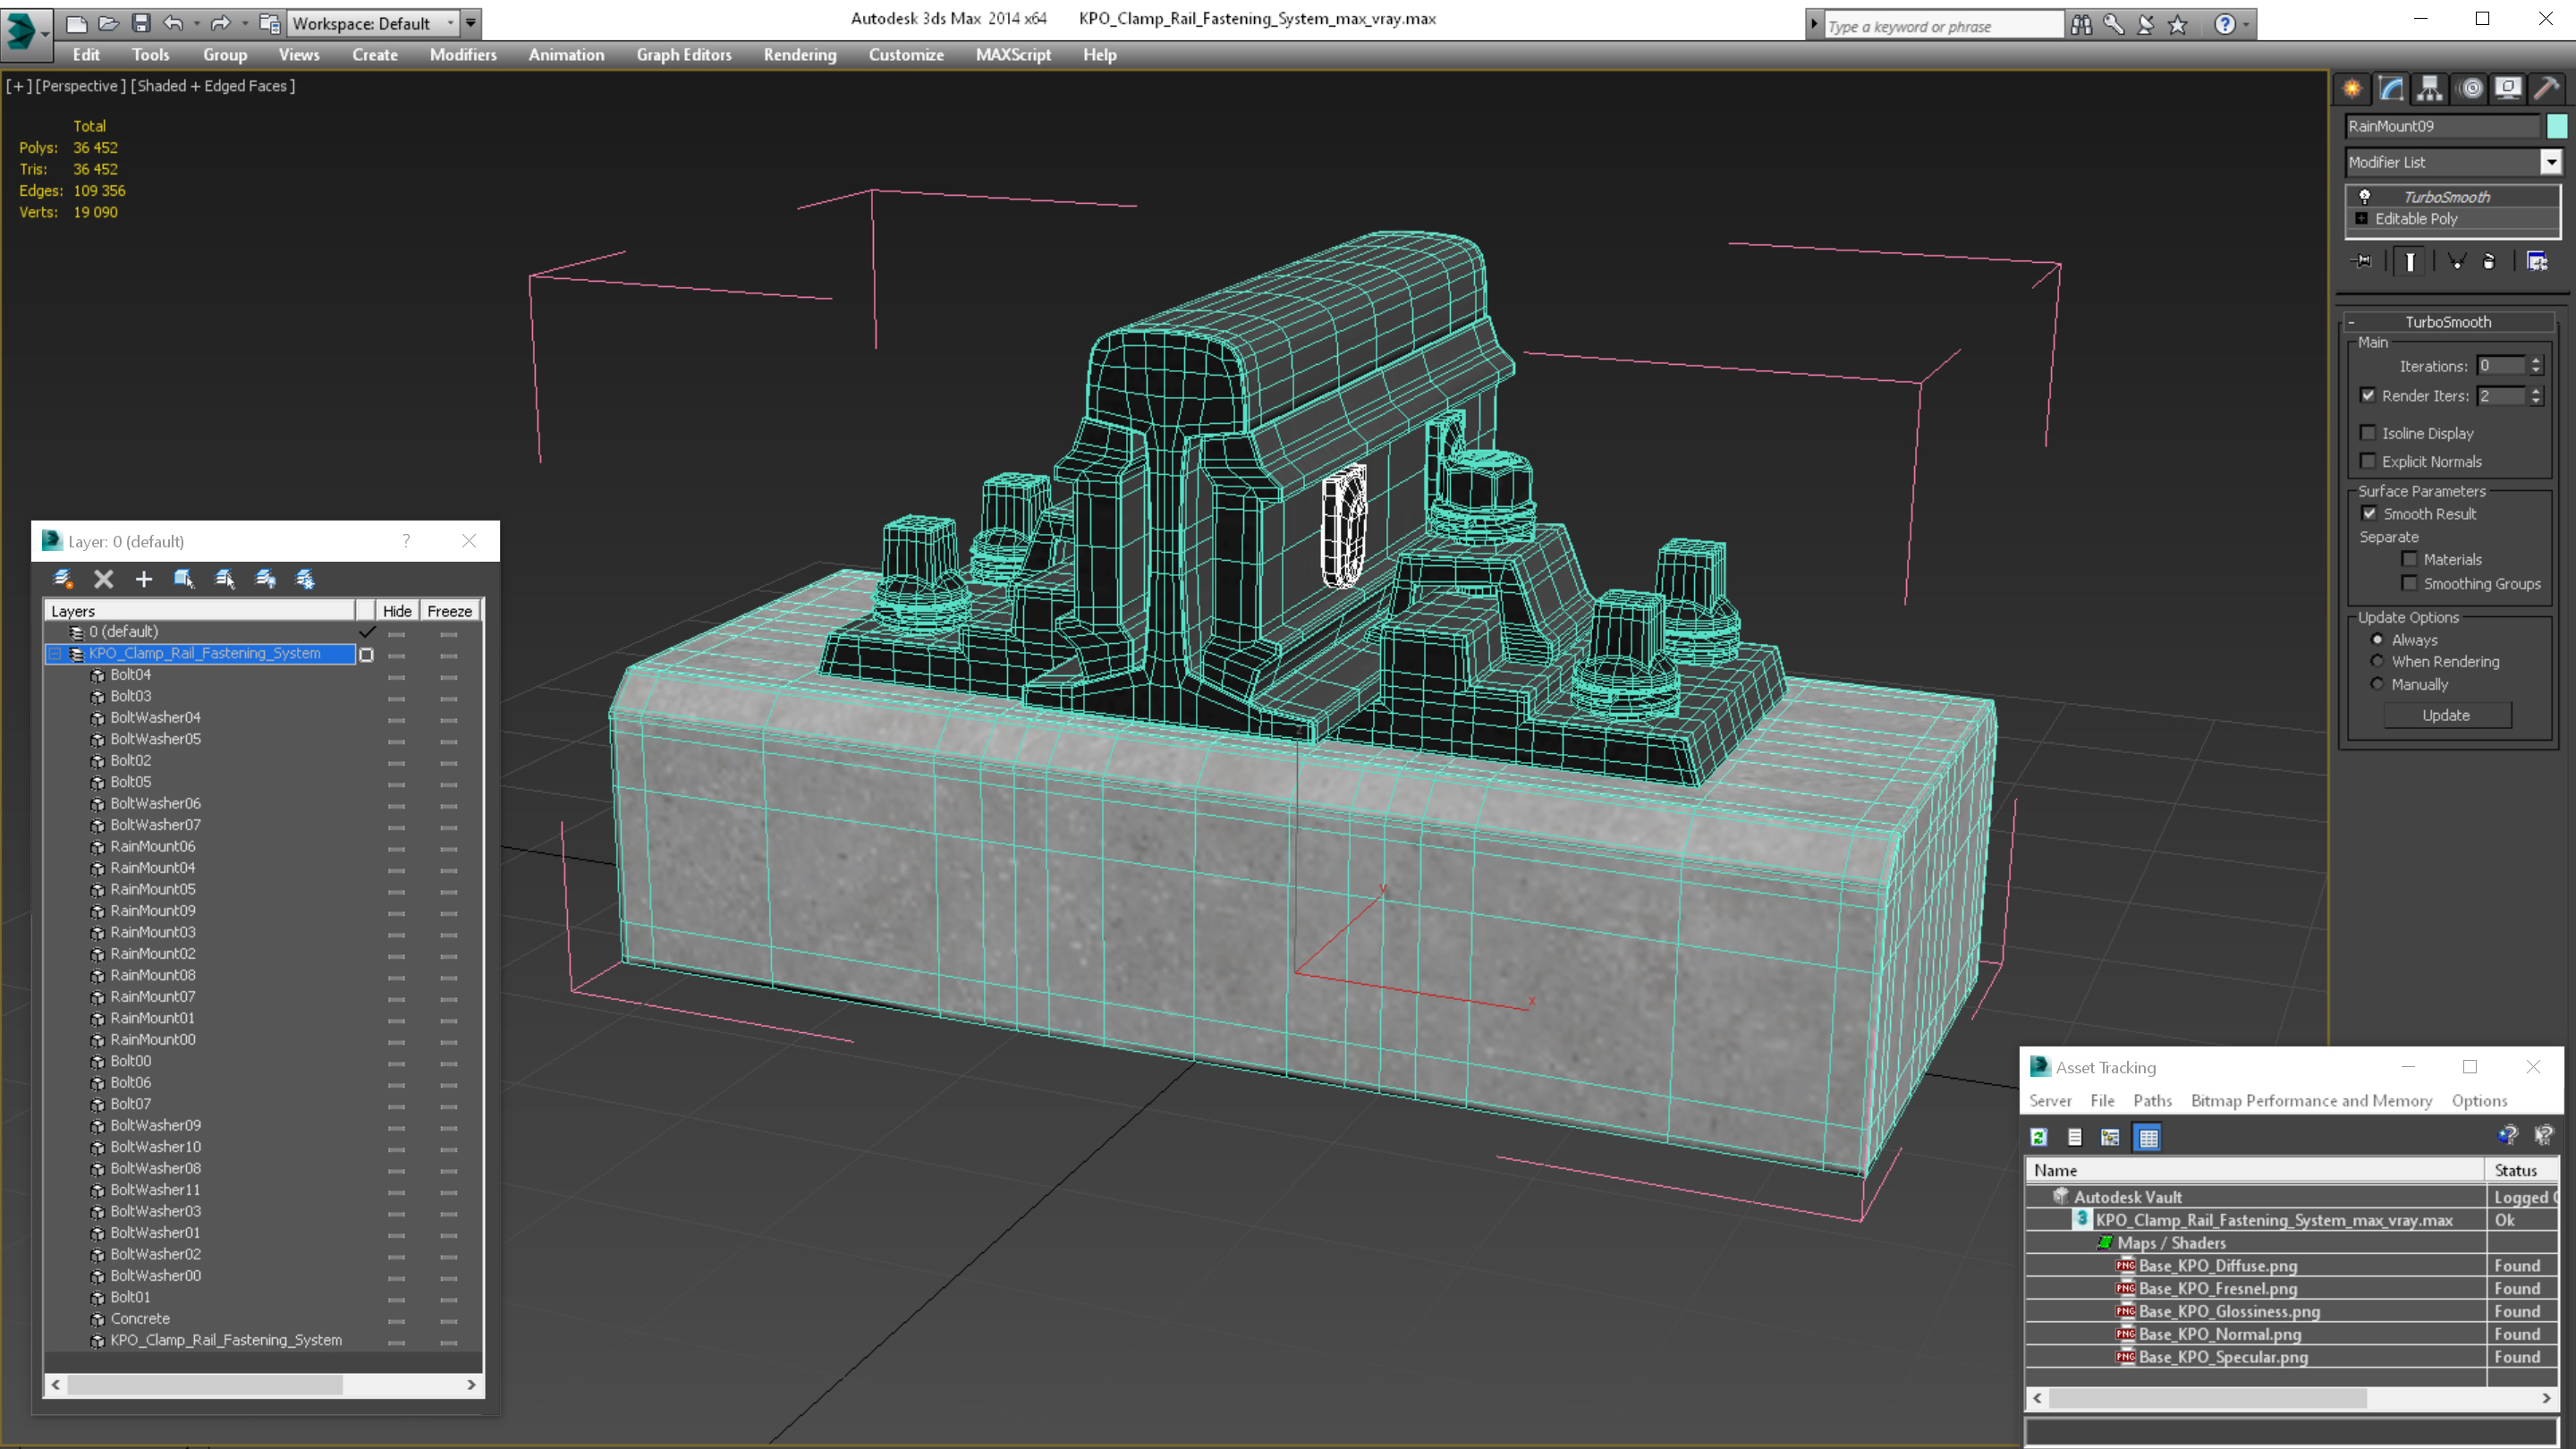The width and height of the screenshot is (2576, 1449).
Task: Click Asset Tracking horizontal scrollbar
Action: (2292, 1398)
